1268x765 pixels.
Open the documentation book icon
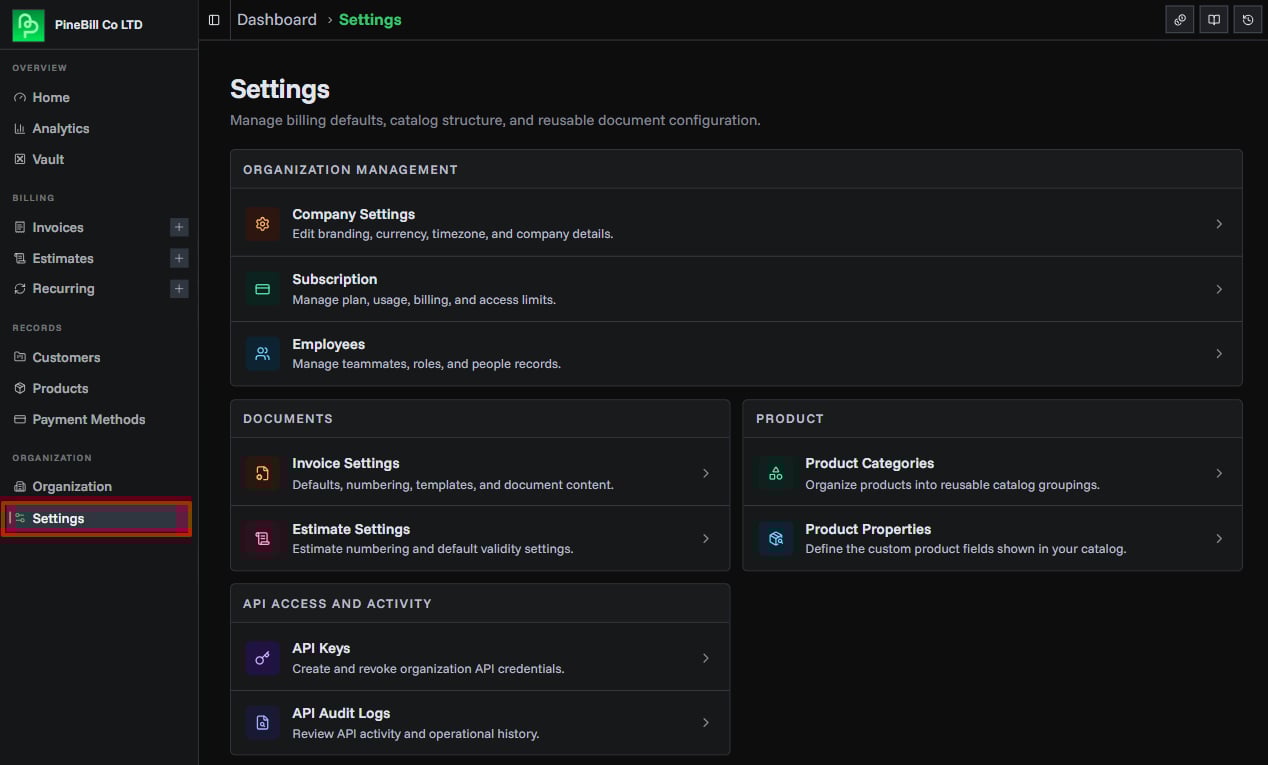pos(1214,20)
